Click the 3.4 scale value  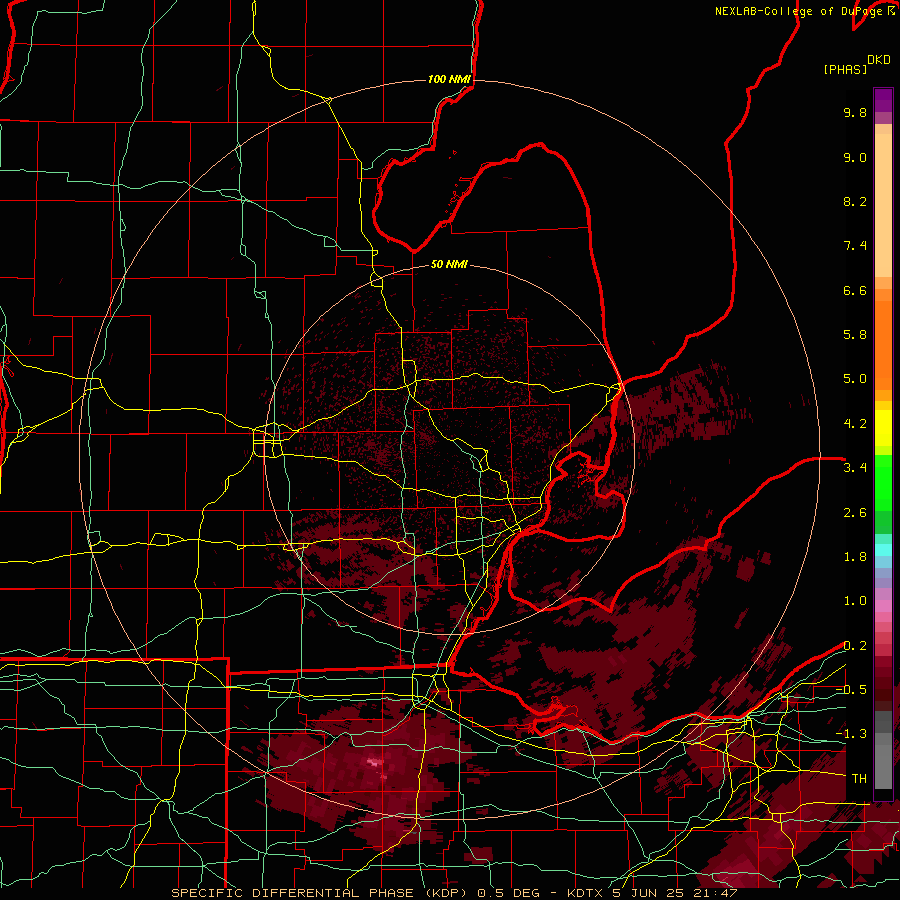pos(855,468)
